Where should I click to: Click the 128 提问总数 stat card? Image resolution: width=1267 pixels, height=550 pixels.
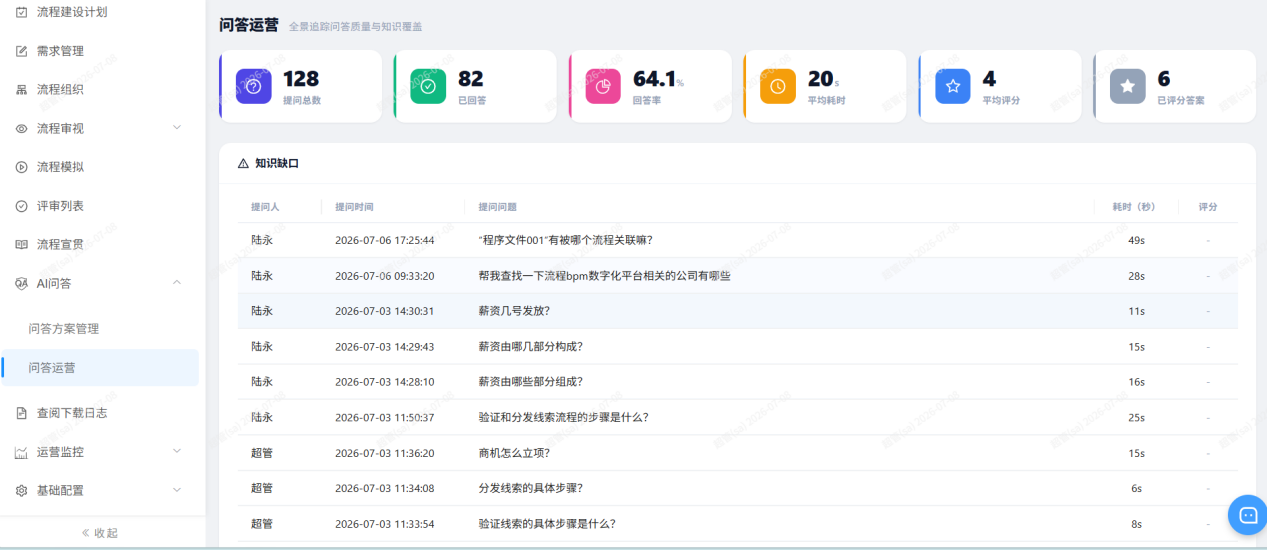click(300, 86)
